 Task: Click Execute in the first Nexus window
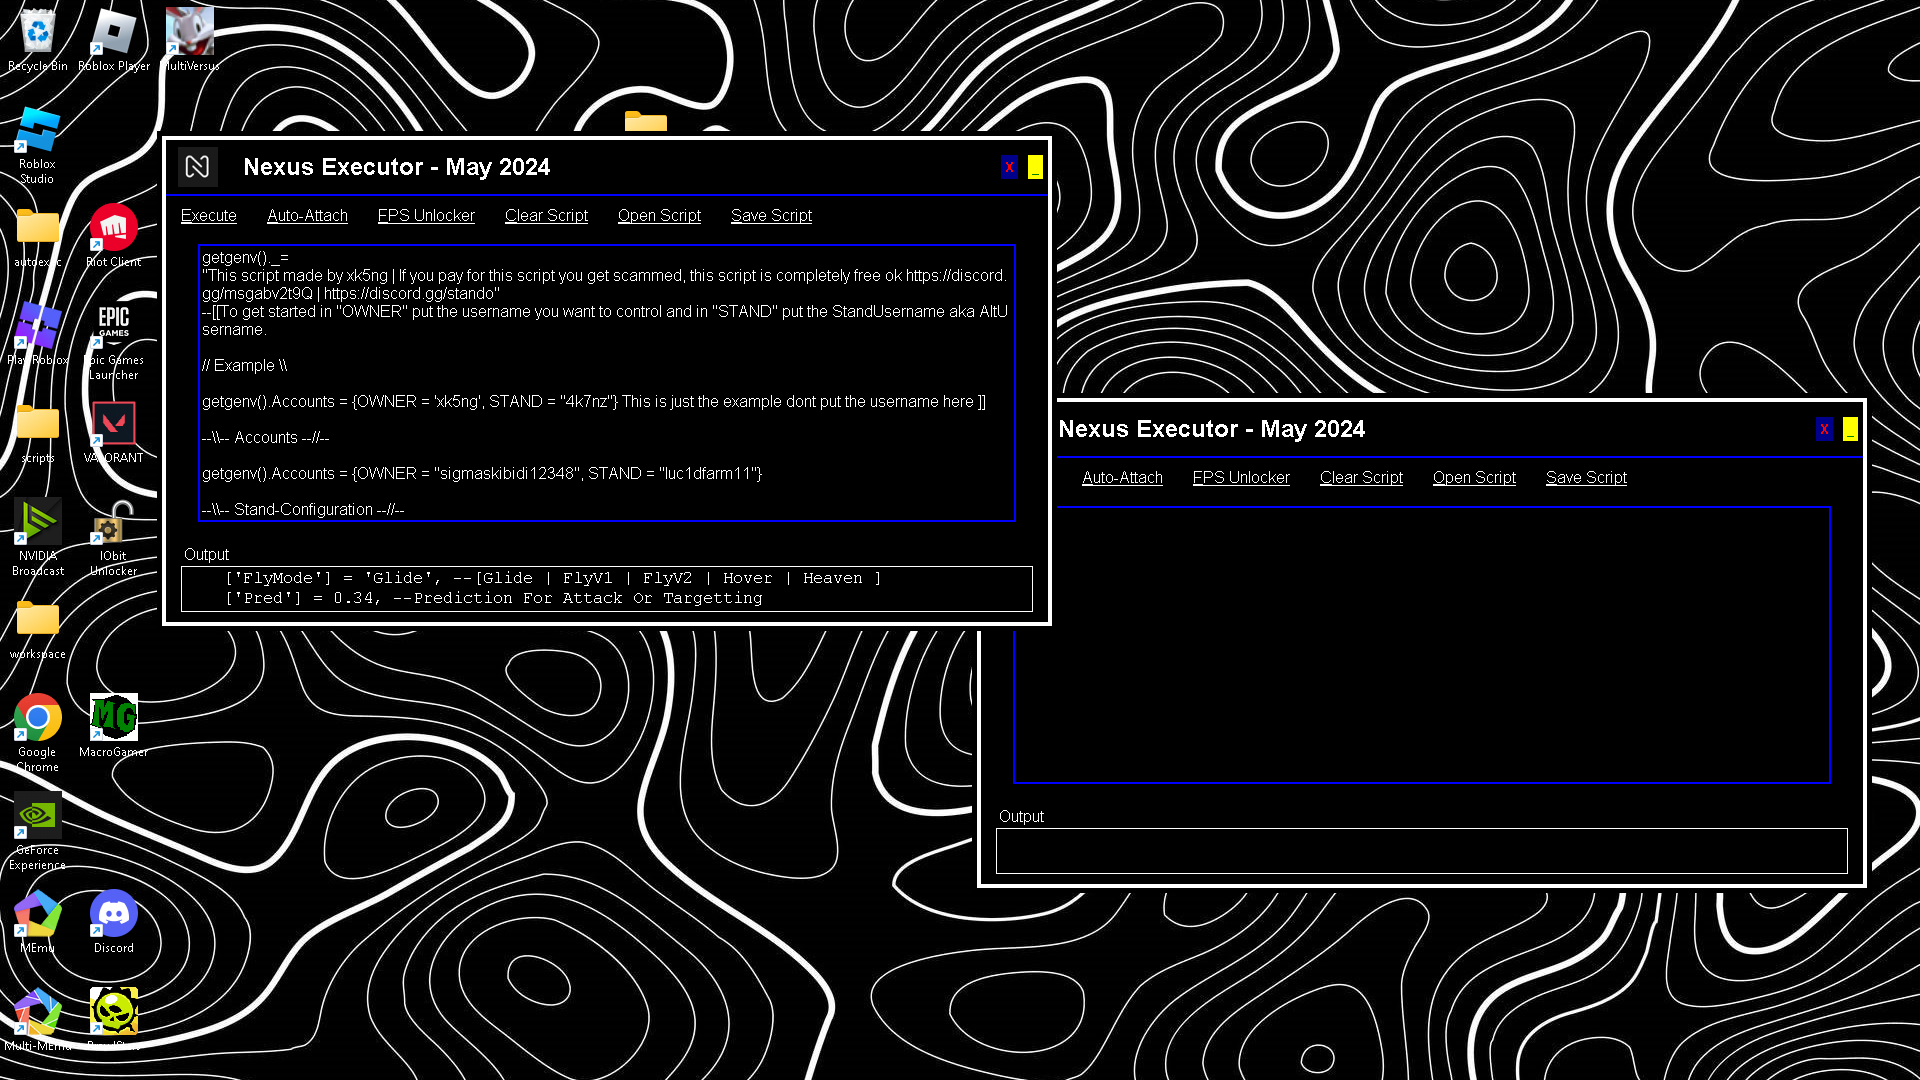(208, 216)
